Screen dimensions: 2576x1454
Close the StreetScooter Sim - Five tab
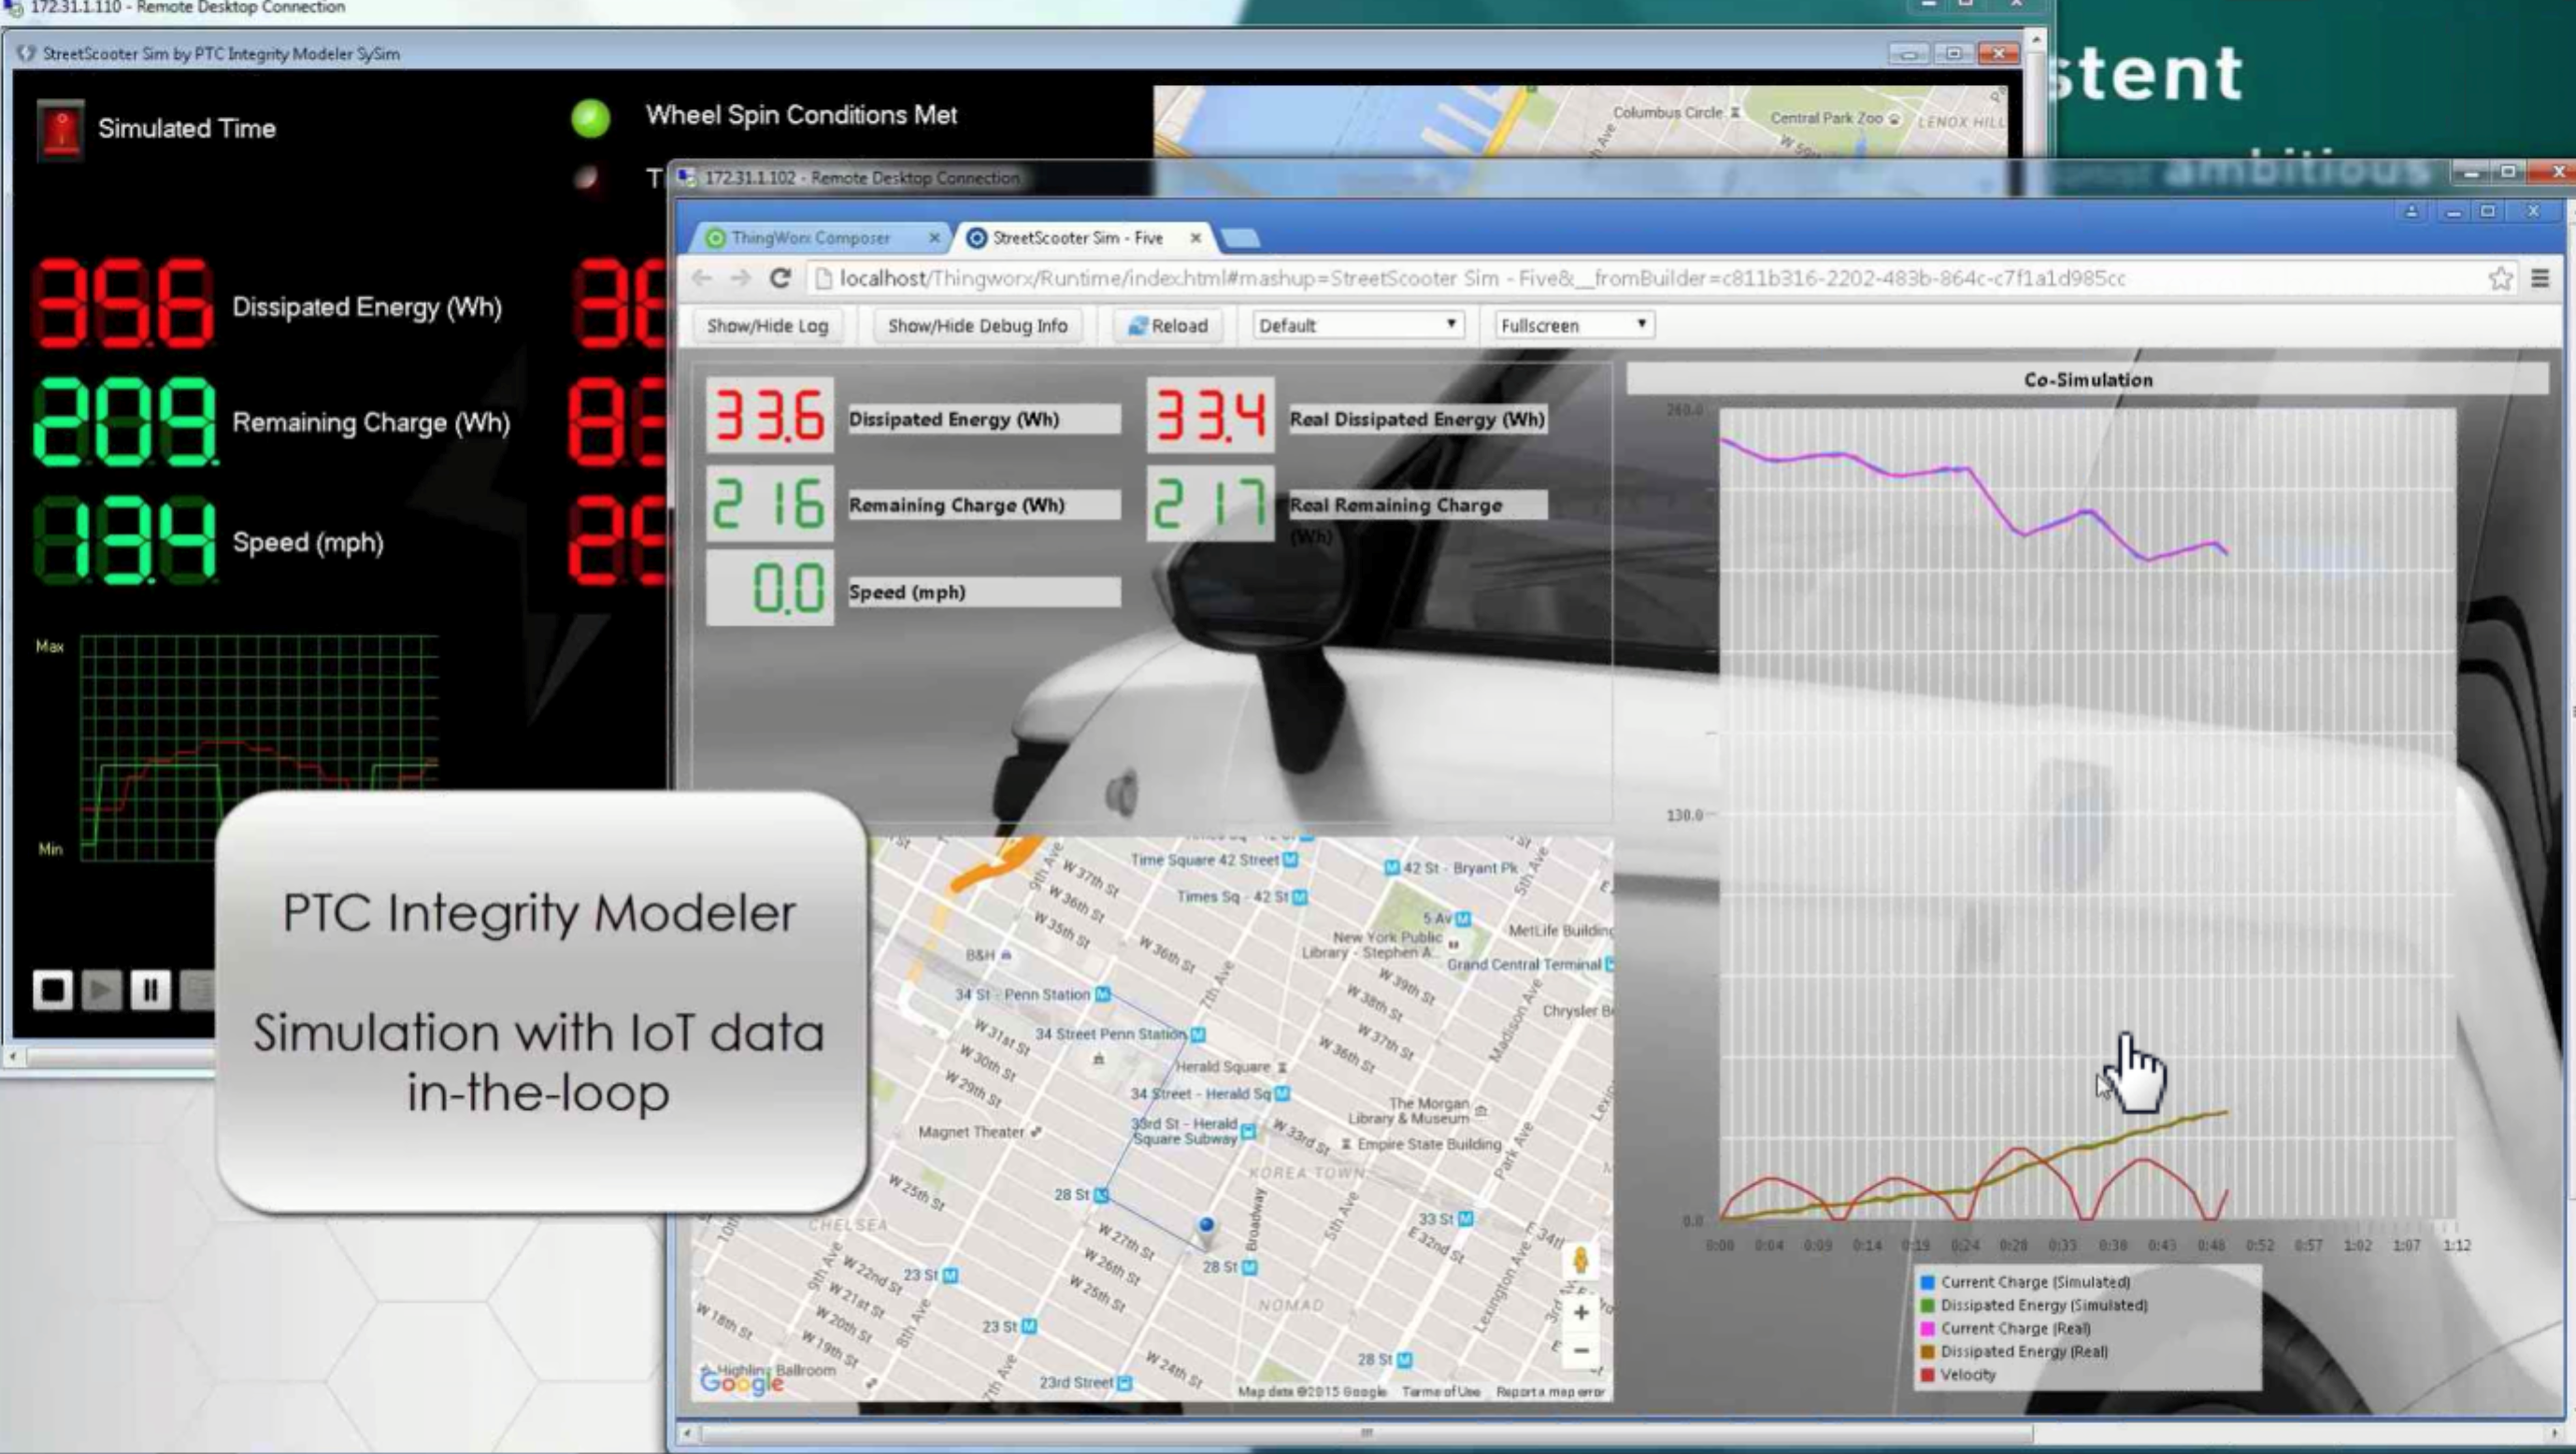click(1195, 238)
